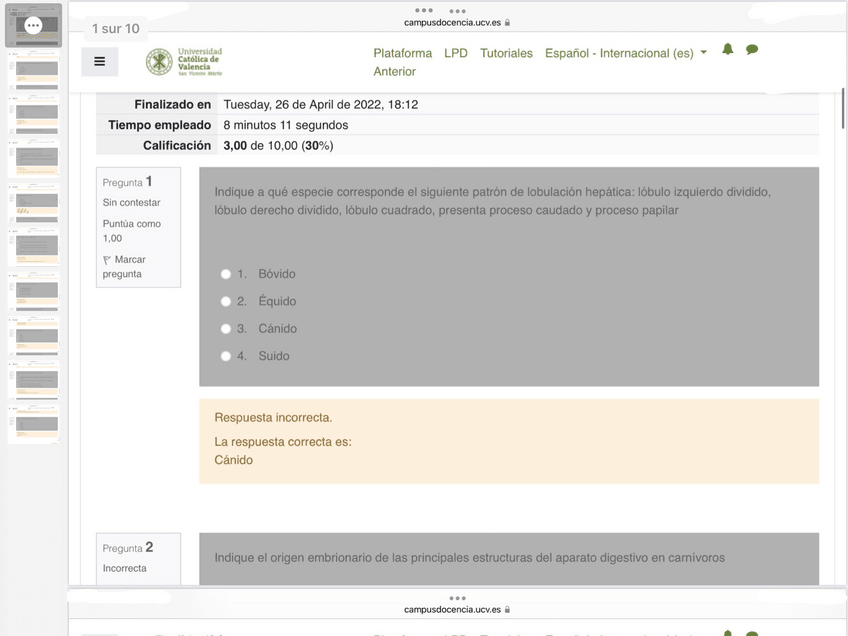This screenshot has width=848, height=636.
Task: Click the bell icon in the lower toolbar
Action: pyautogui.click(x=728, y=634)
